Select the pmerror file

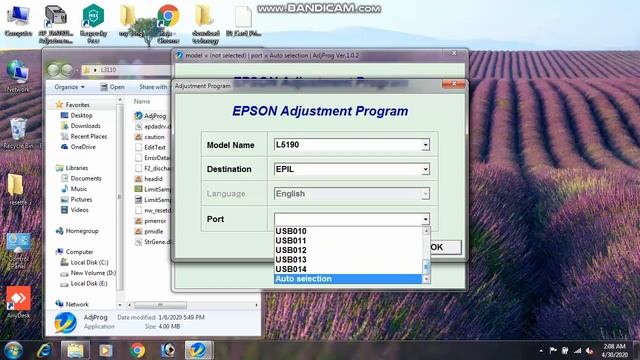coord(151,221)
